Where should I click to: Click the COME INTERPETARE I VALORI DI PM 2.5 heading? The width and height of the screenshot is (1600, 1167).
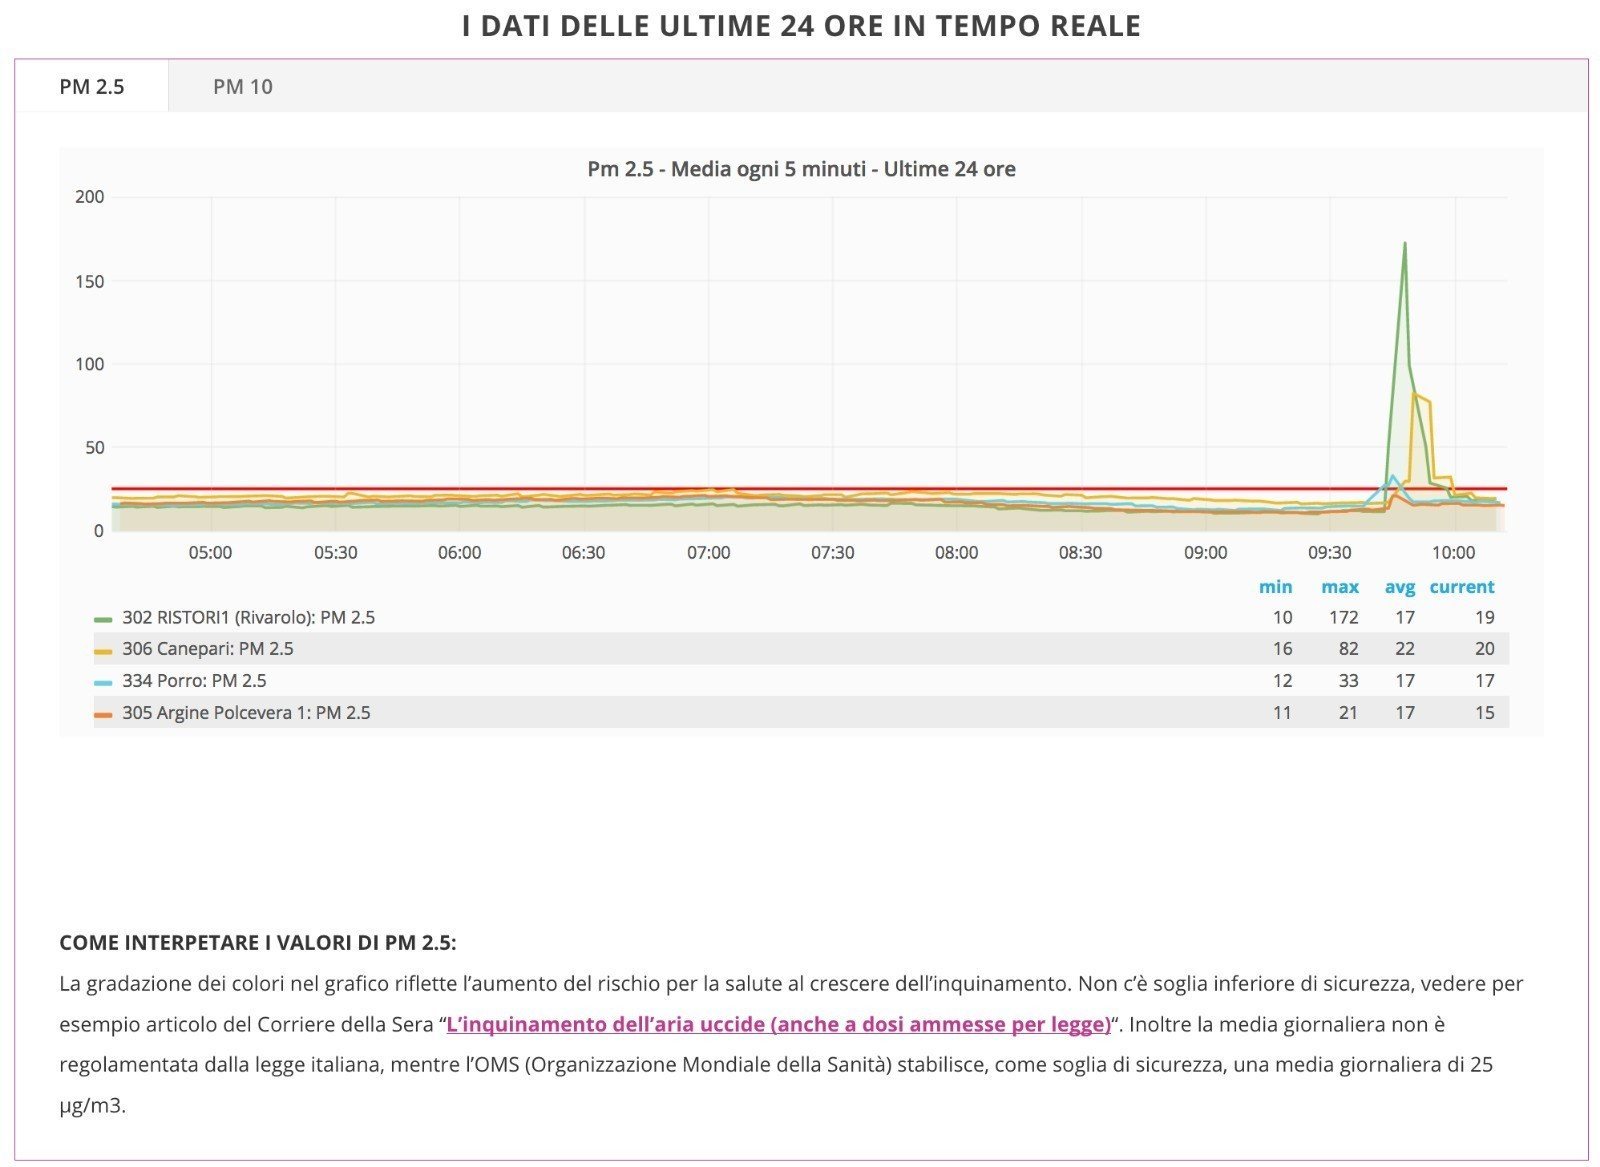[x=258, y=943]
